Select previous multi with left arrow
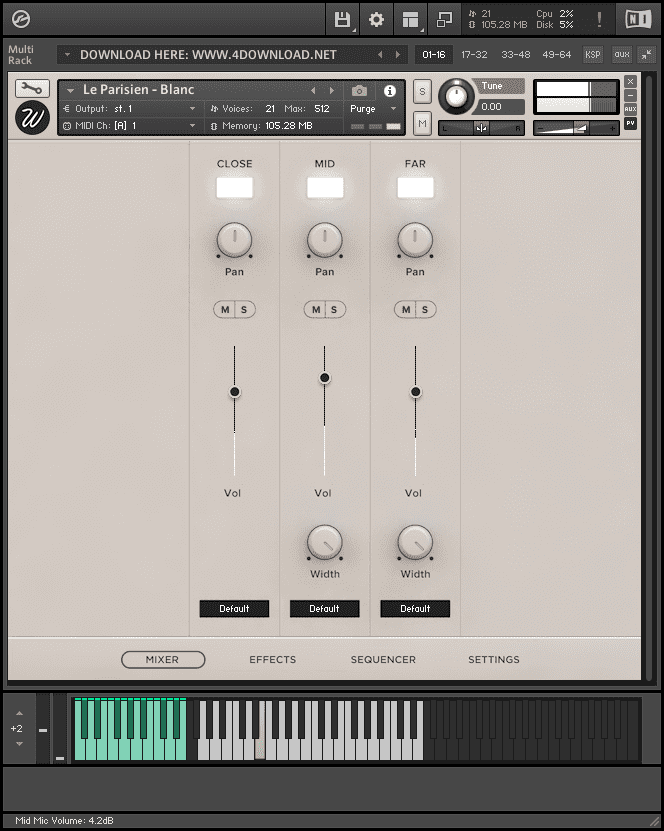 (x=380, y=55)
